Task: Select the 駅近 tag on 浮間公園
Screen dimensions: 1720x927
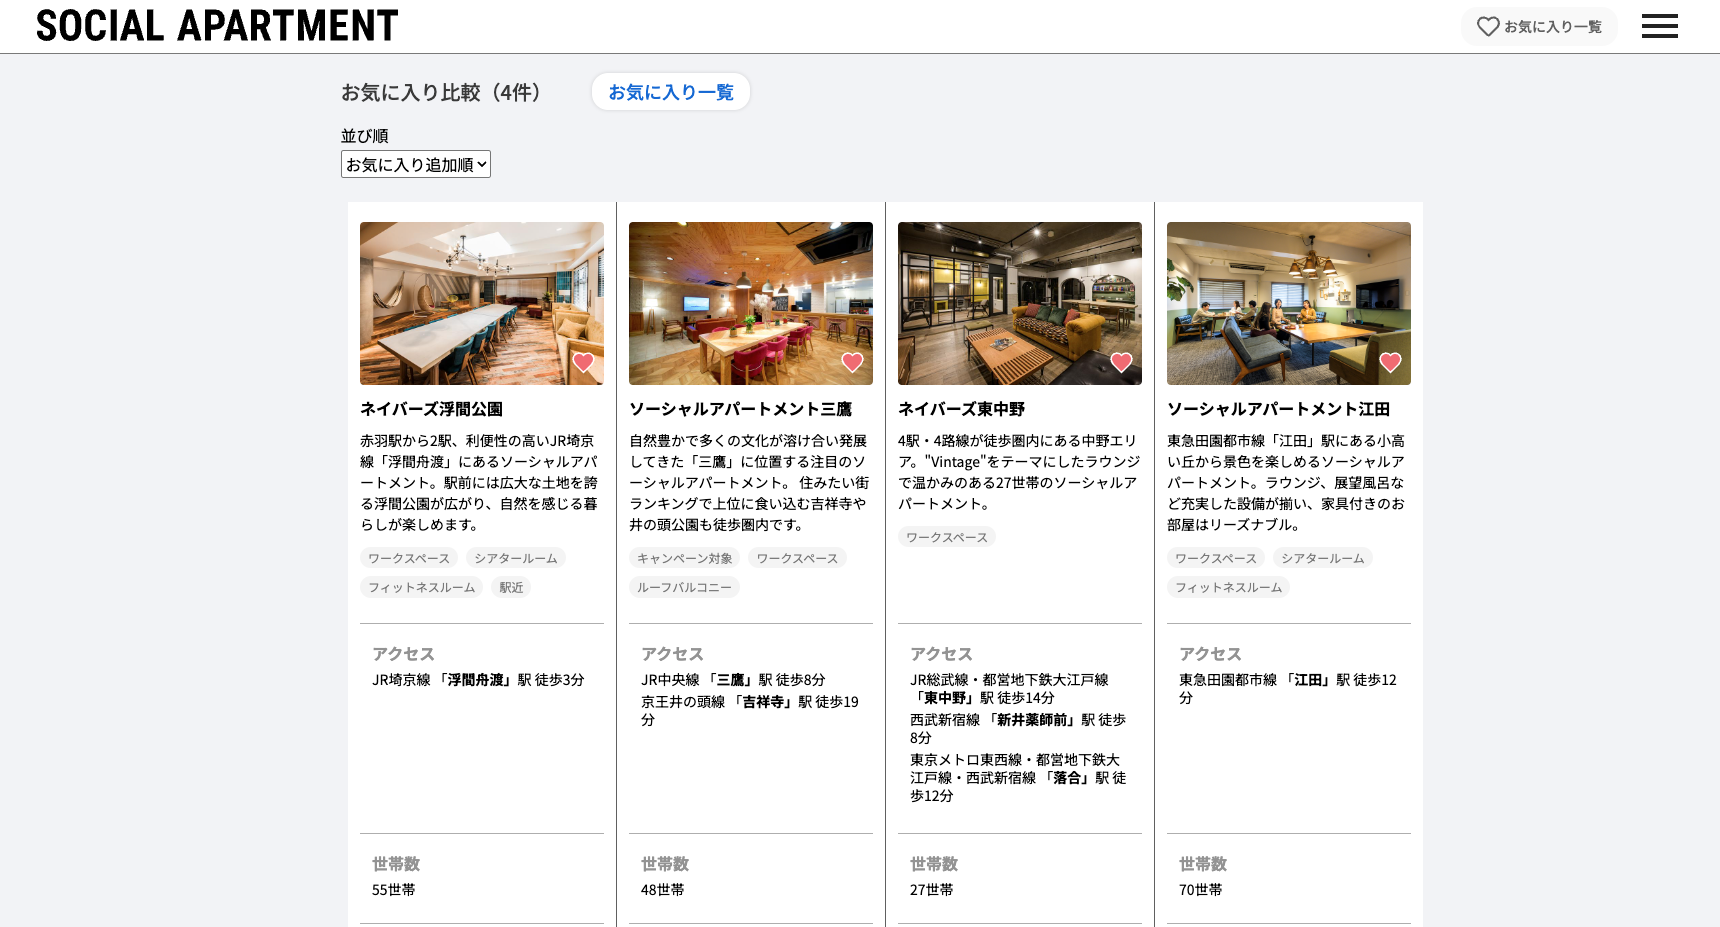Action: point(511,587)
